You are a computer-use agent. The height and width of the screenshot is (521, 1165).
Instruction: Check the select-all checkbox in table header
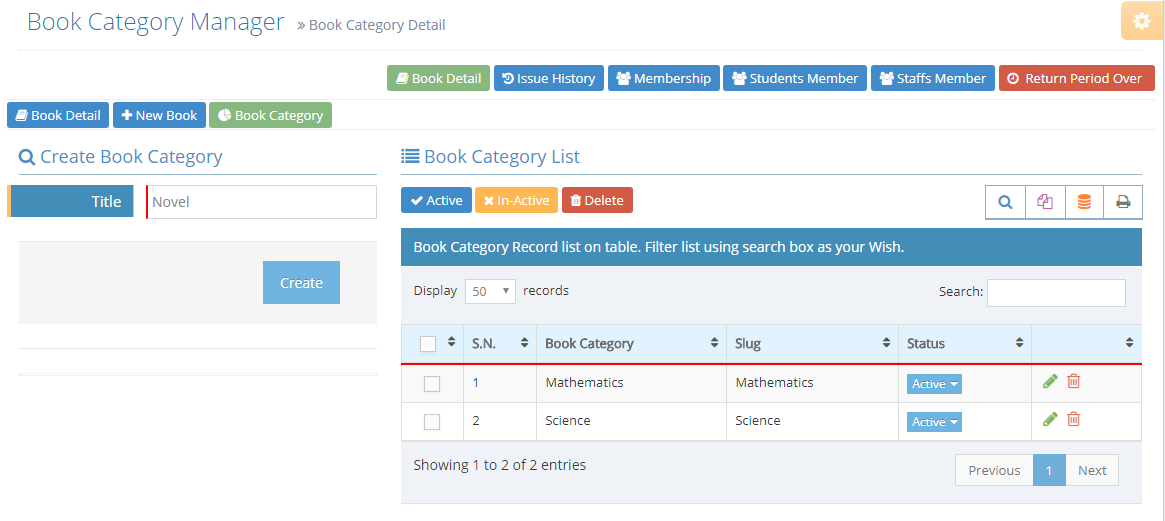[x=428, y=344]
